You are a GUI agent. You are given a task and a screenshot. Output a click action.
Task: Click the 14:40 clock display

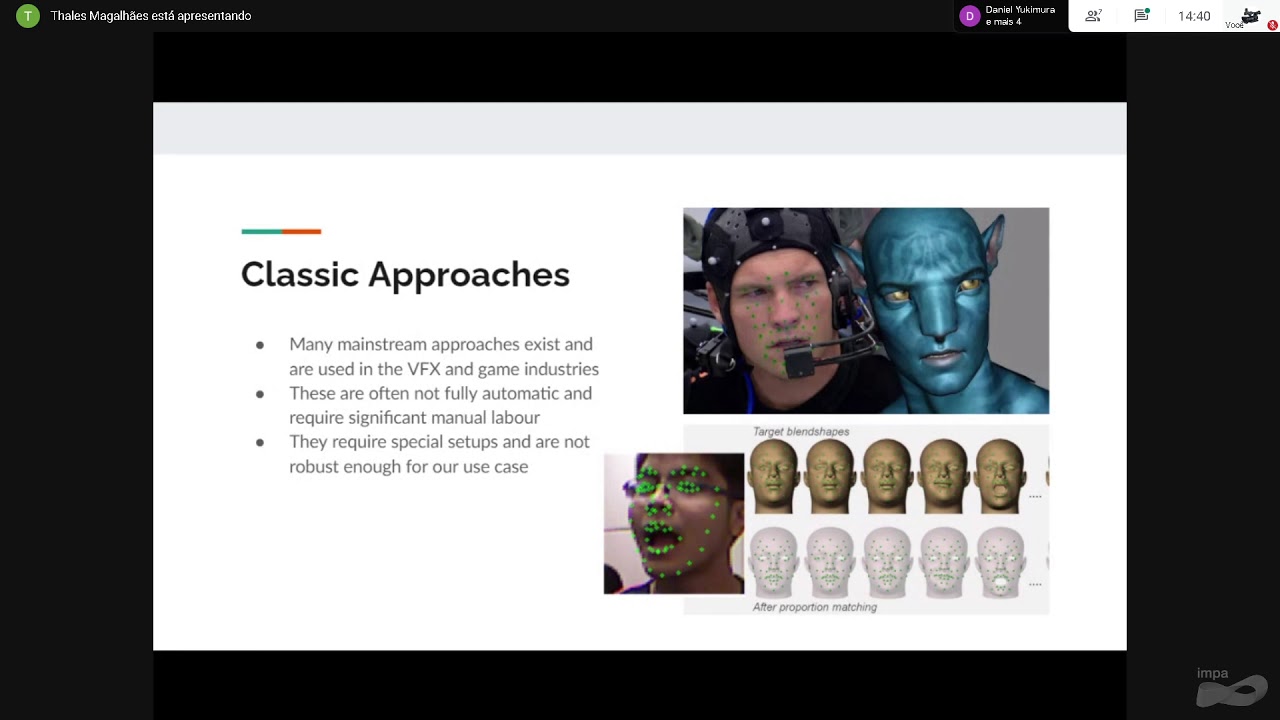(x=1194, y=16)
